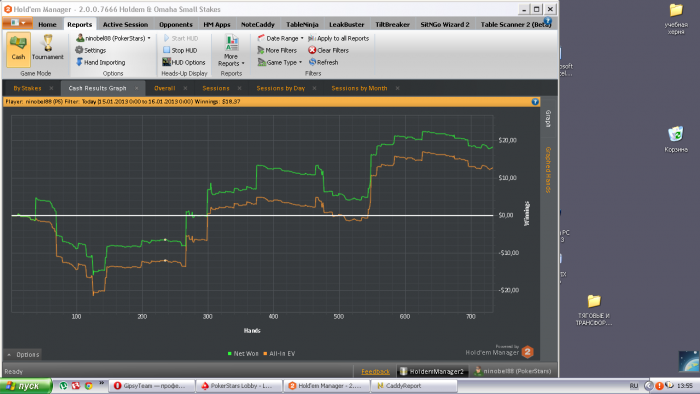Switch to NoteCaddy tab
Screen dimensions: 700x394
tap(258, 25)
